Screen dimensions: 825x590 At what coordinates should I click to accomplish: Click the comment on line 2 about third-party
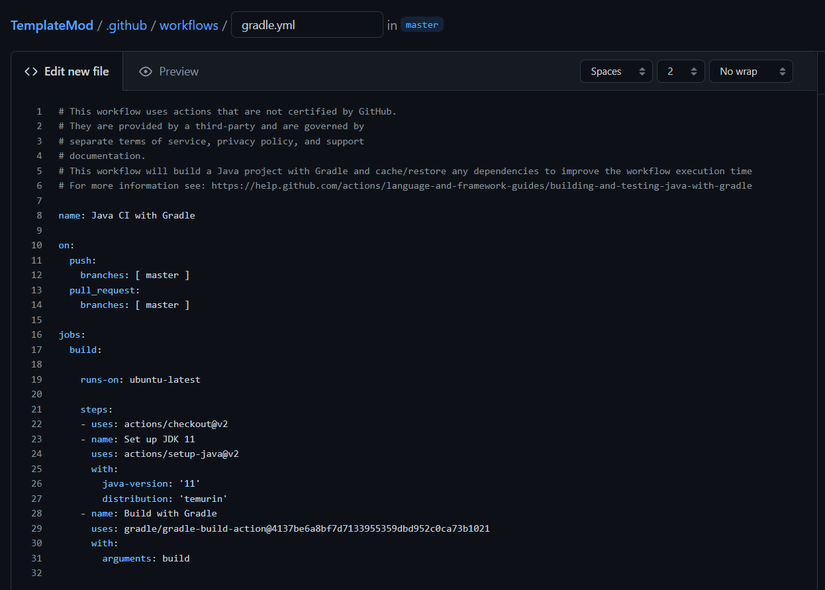pyautogui.click(x=211, y=126)
